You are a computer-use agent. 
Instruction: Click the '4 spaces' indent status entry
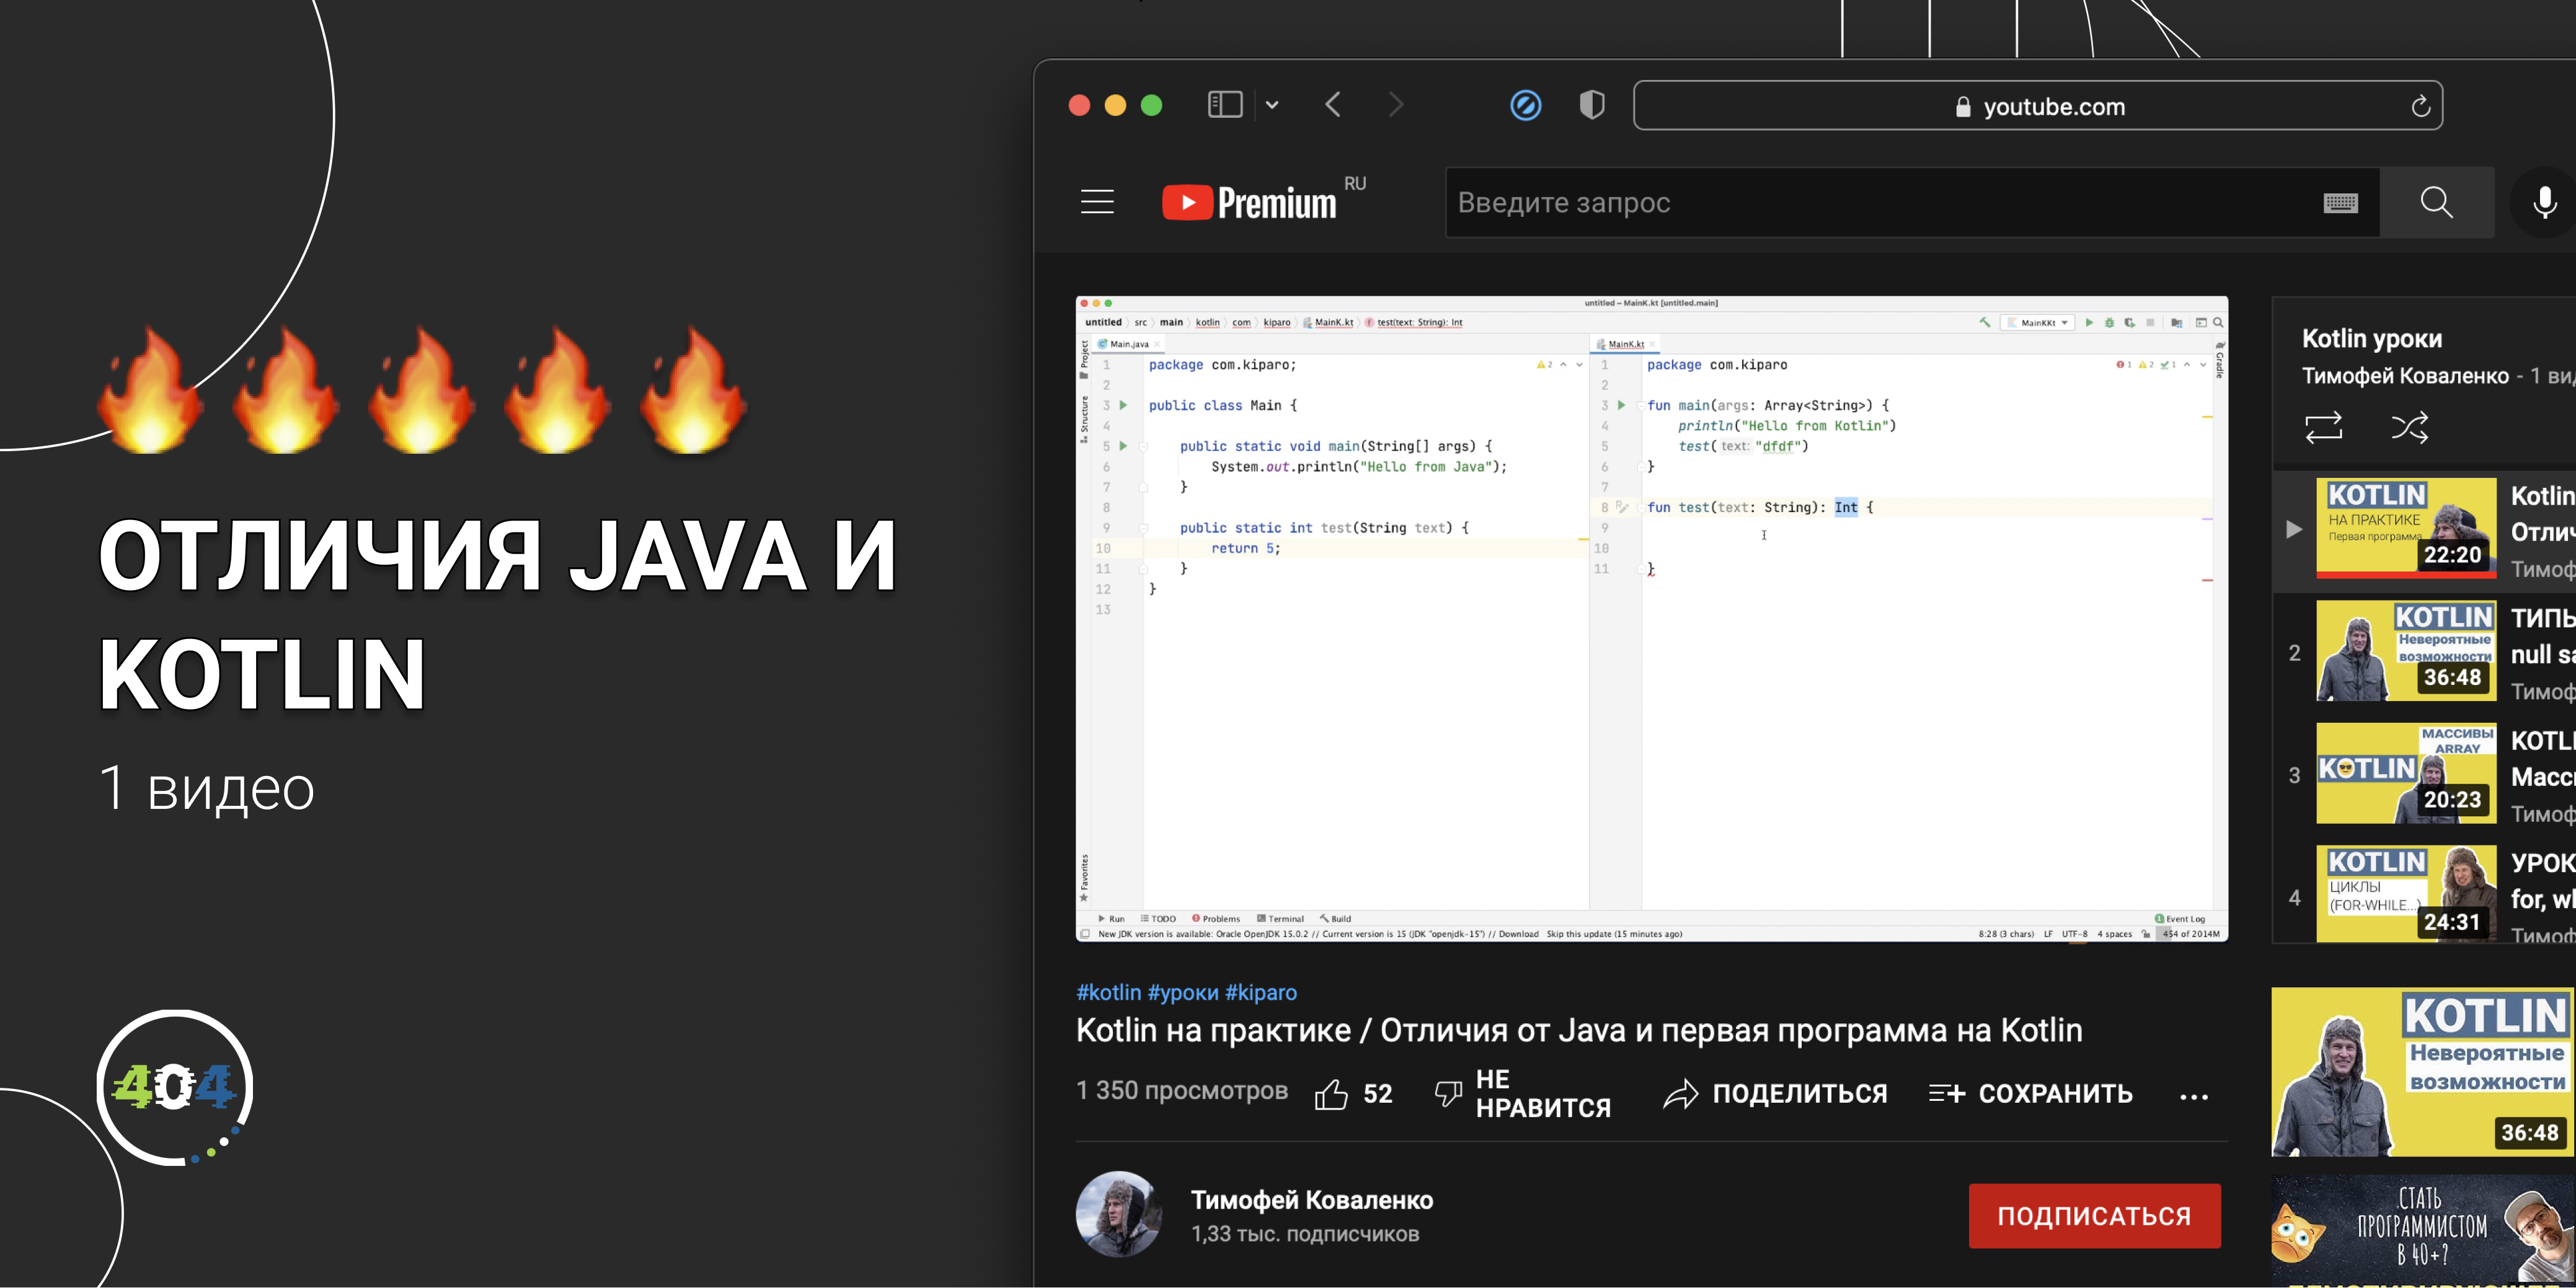point(2114,934)
